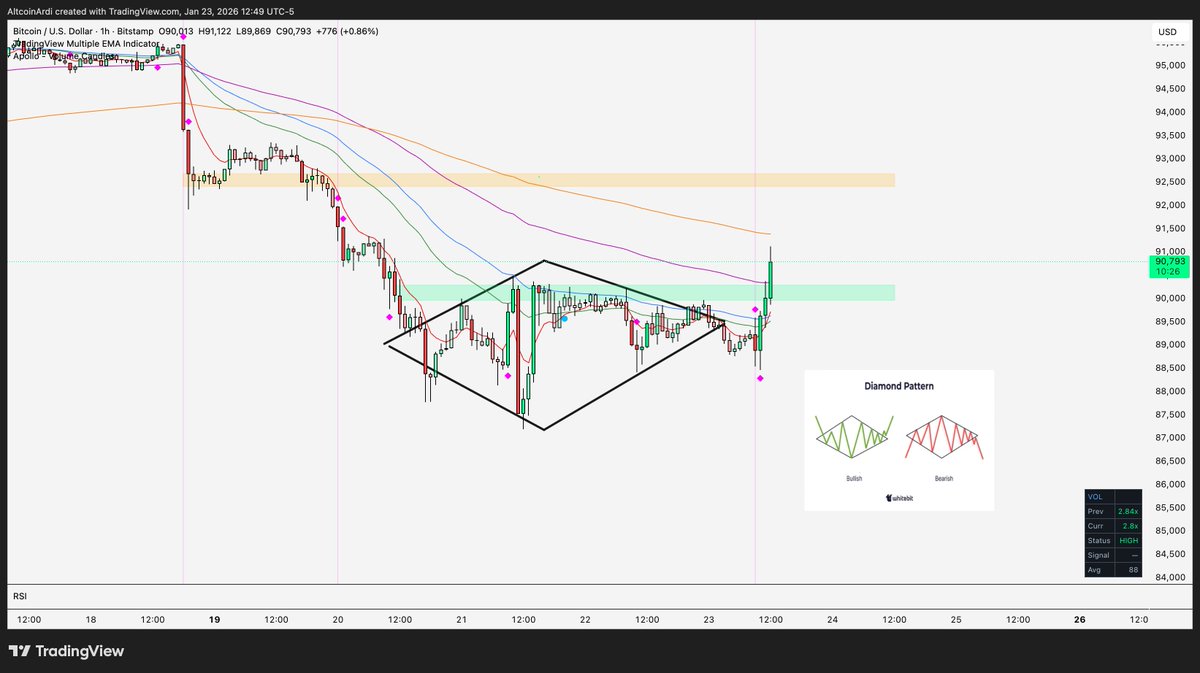This screenshot has width=1200, height=673.
Task: Click the 86,500 price axis label
Action: click(1172, 461)
